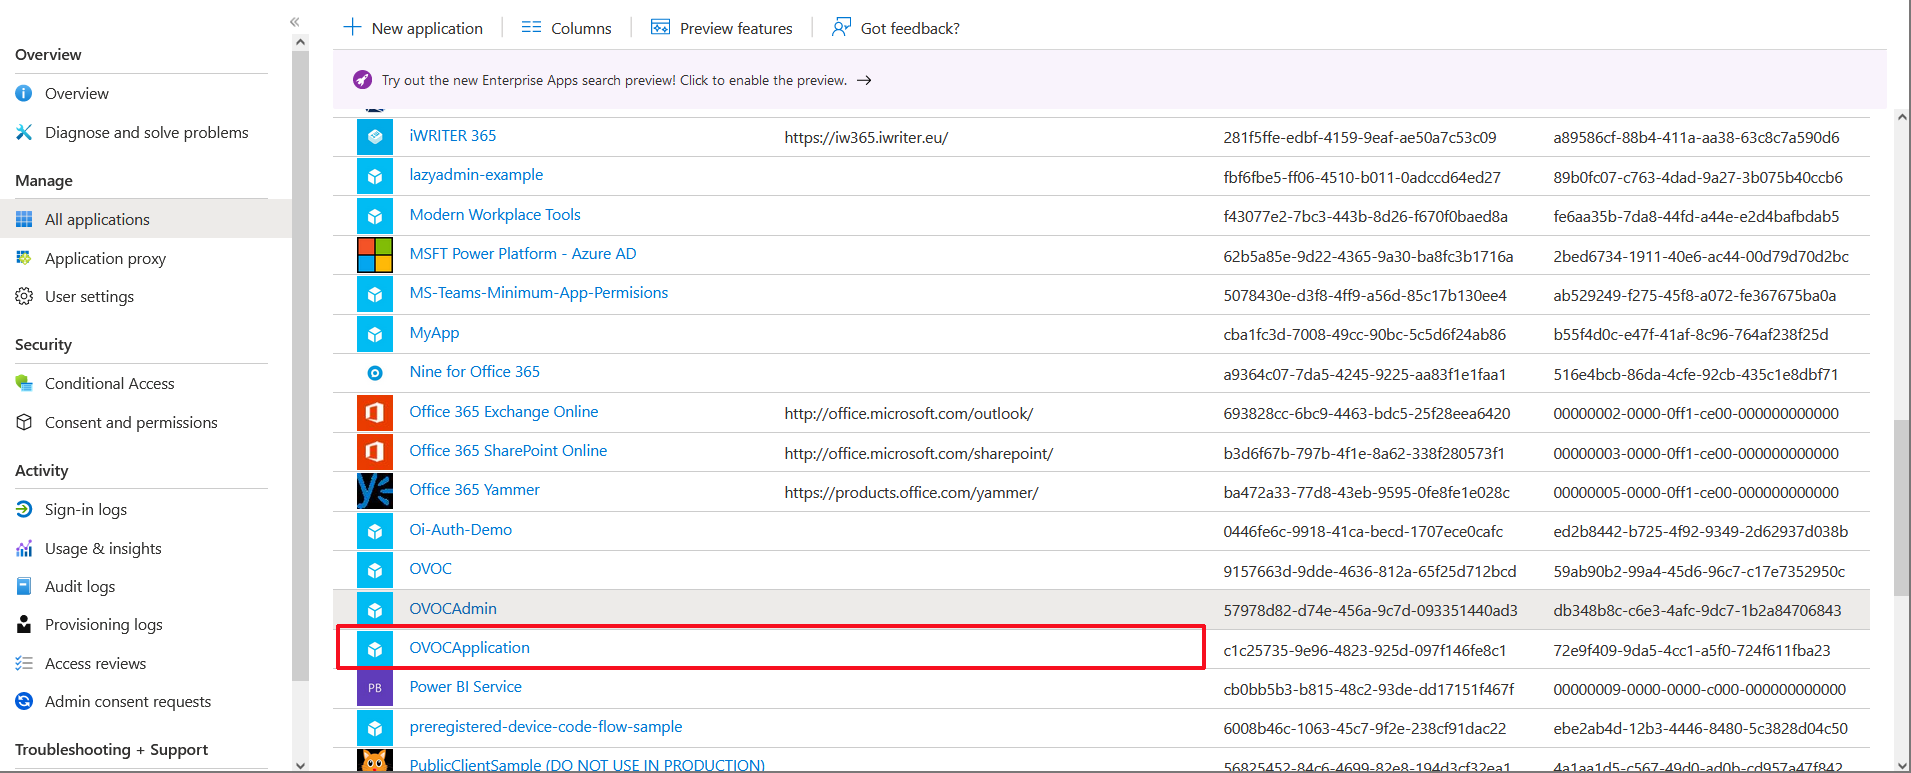This screenshot has width=1911, height=773.
Task: Click the Office 365 Exchange Online icon
Action: (375, 412)
